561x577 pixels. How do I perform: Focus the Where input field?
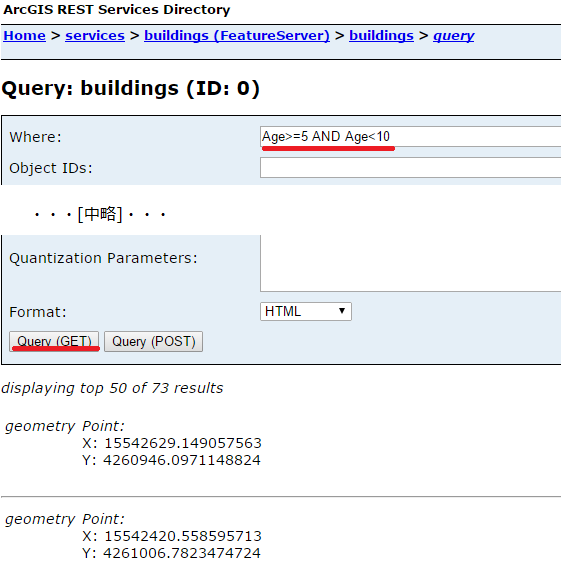(410, 137)
